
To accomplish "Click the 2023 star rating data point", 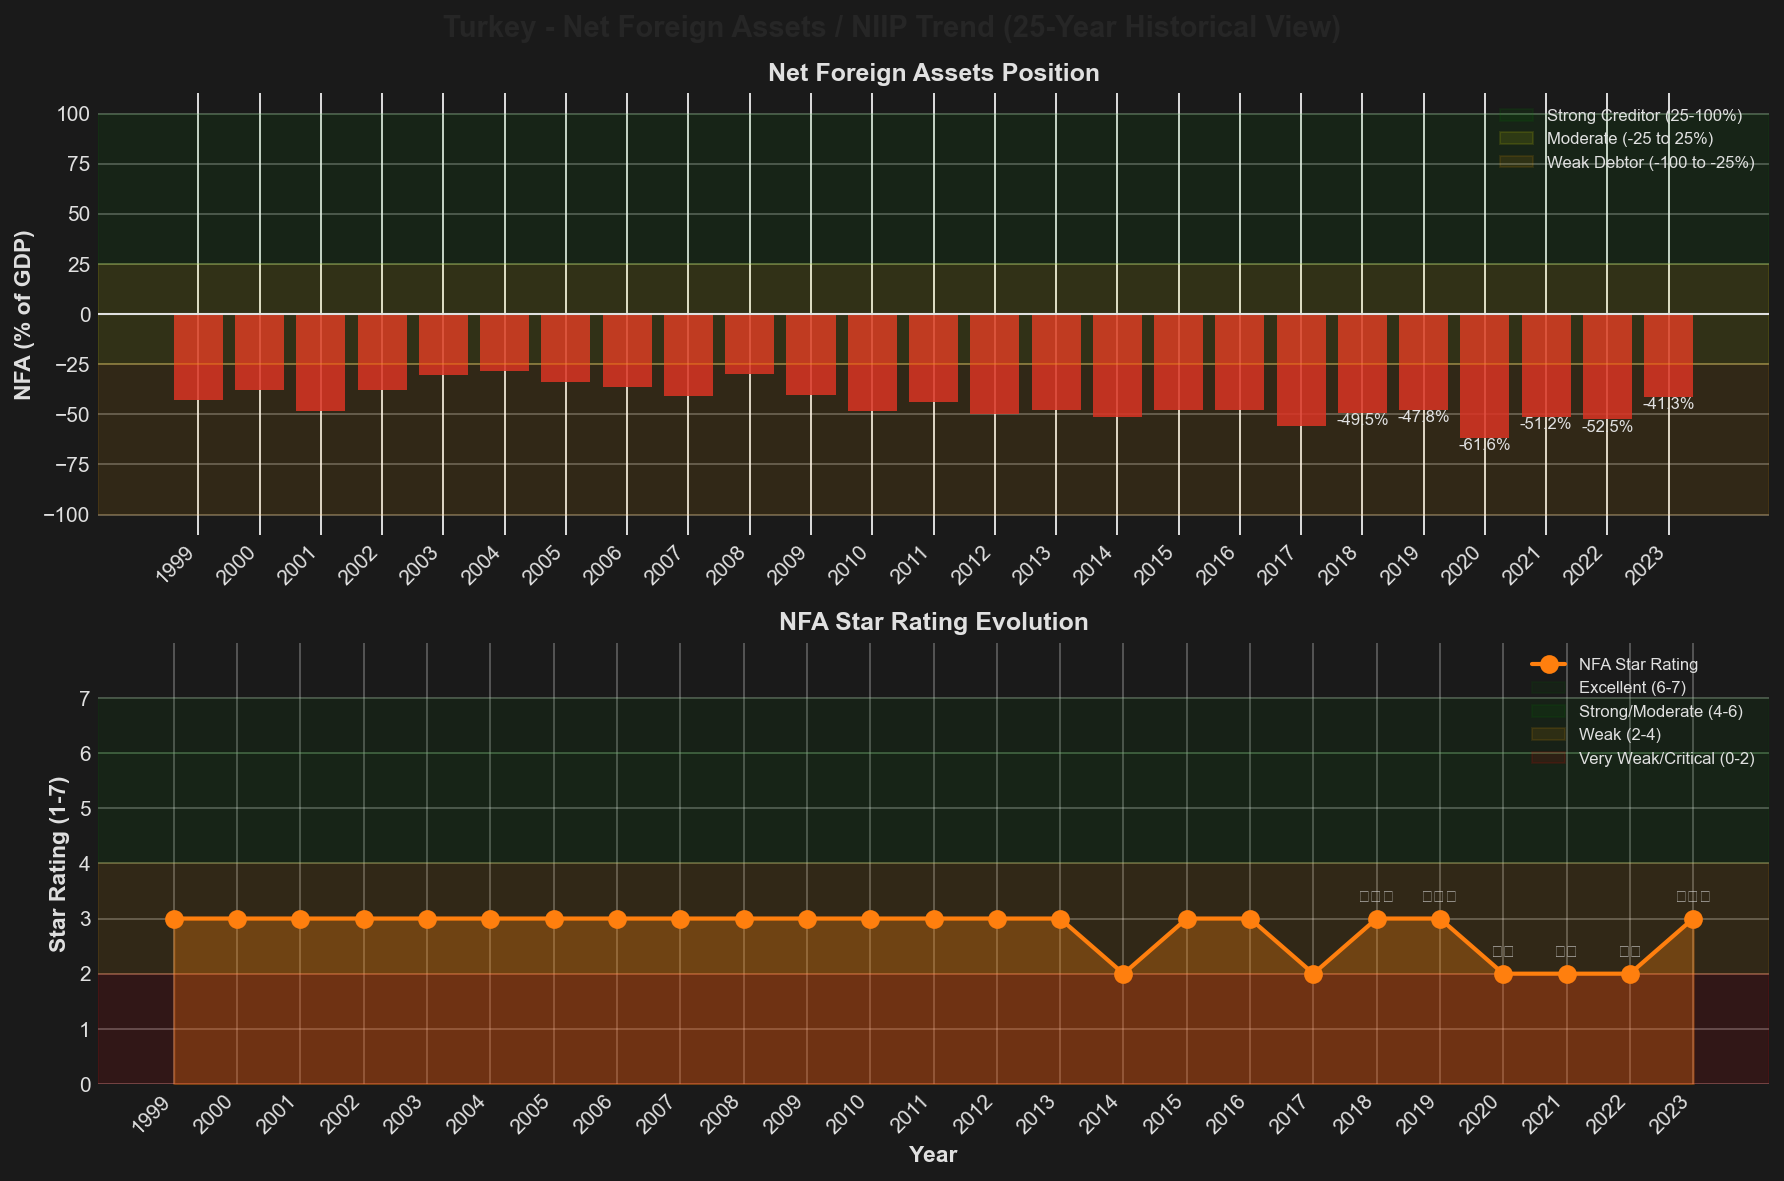I will pos(1693,919).
